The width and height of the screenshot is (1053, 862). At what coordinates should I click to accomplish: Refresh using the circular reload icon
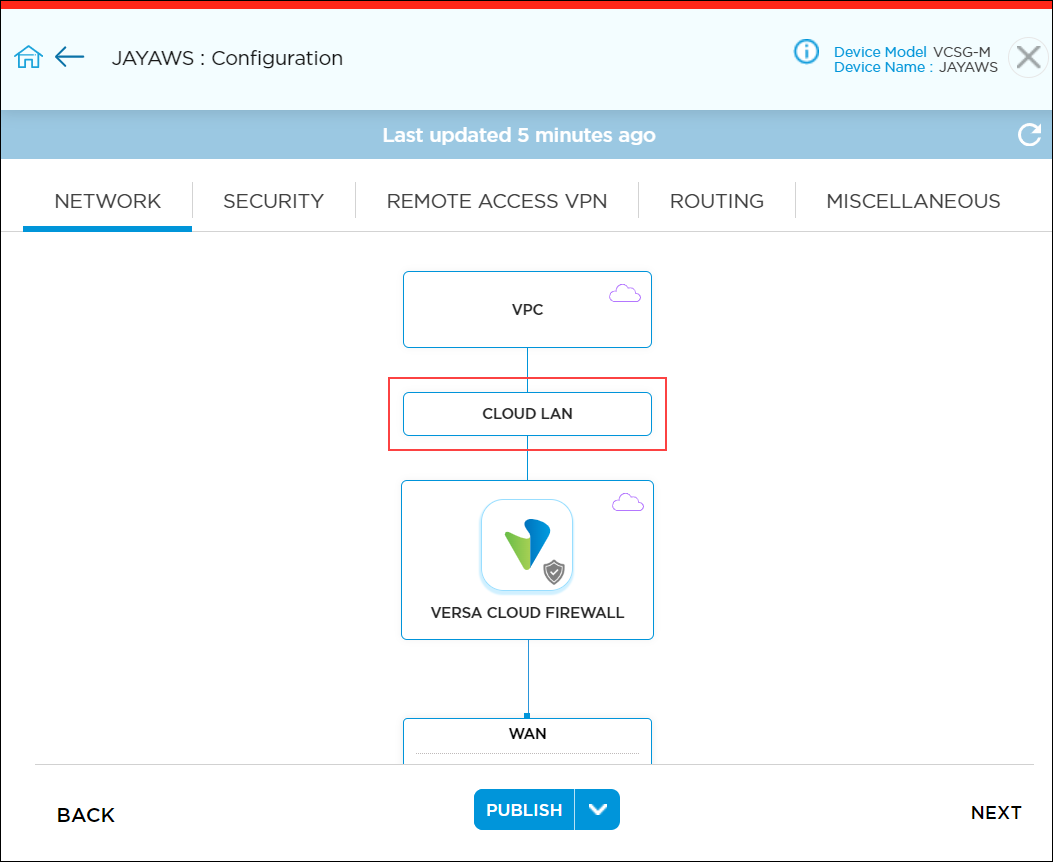[1029, 134]
